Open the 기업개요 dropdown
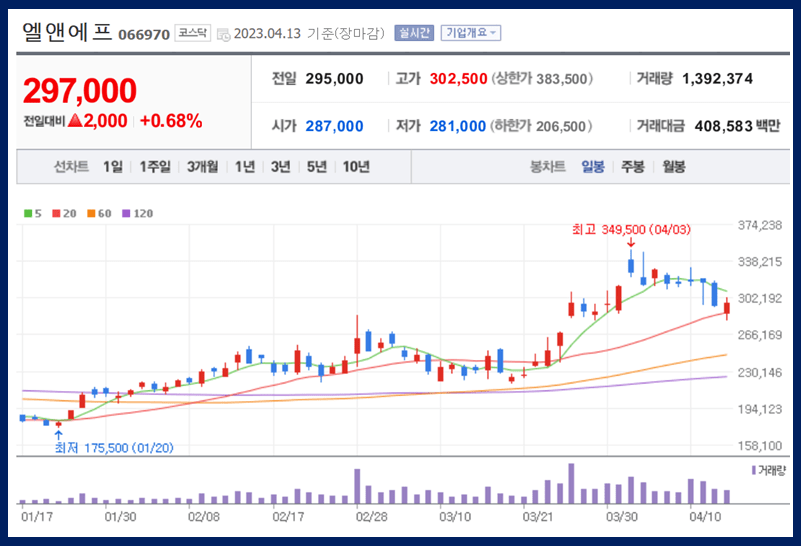This screenshot has width=801, height=546. click(x=470, y=33)
